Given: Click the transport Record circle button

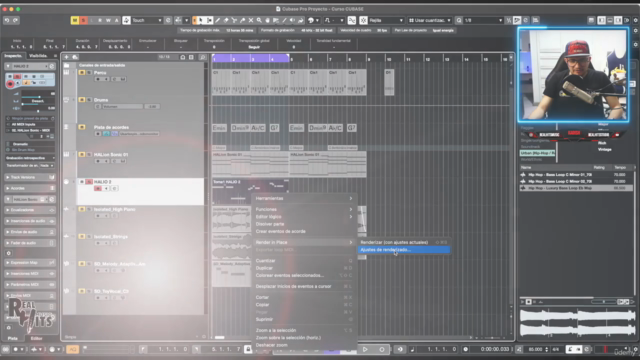Looking at the screenshot, I should point(382,349).
